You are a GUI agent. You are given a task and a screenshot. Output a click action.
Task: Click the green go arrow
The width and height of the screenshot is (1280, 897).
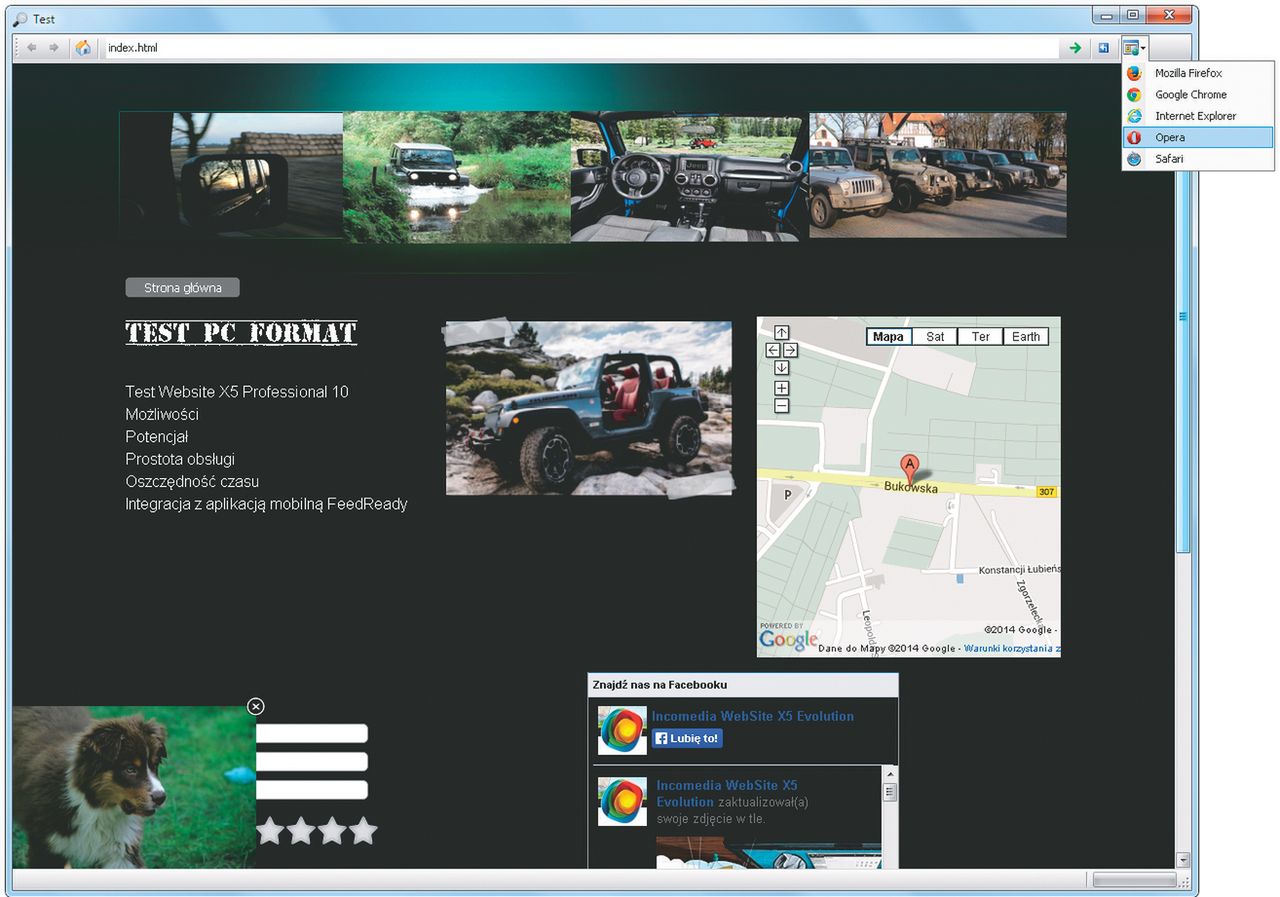coord(1075,47)
